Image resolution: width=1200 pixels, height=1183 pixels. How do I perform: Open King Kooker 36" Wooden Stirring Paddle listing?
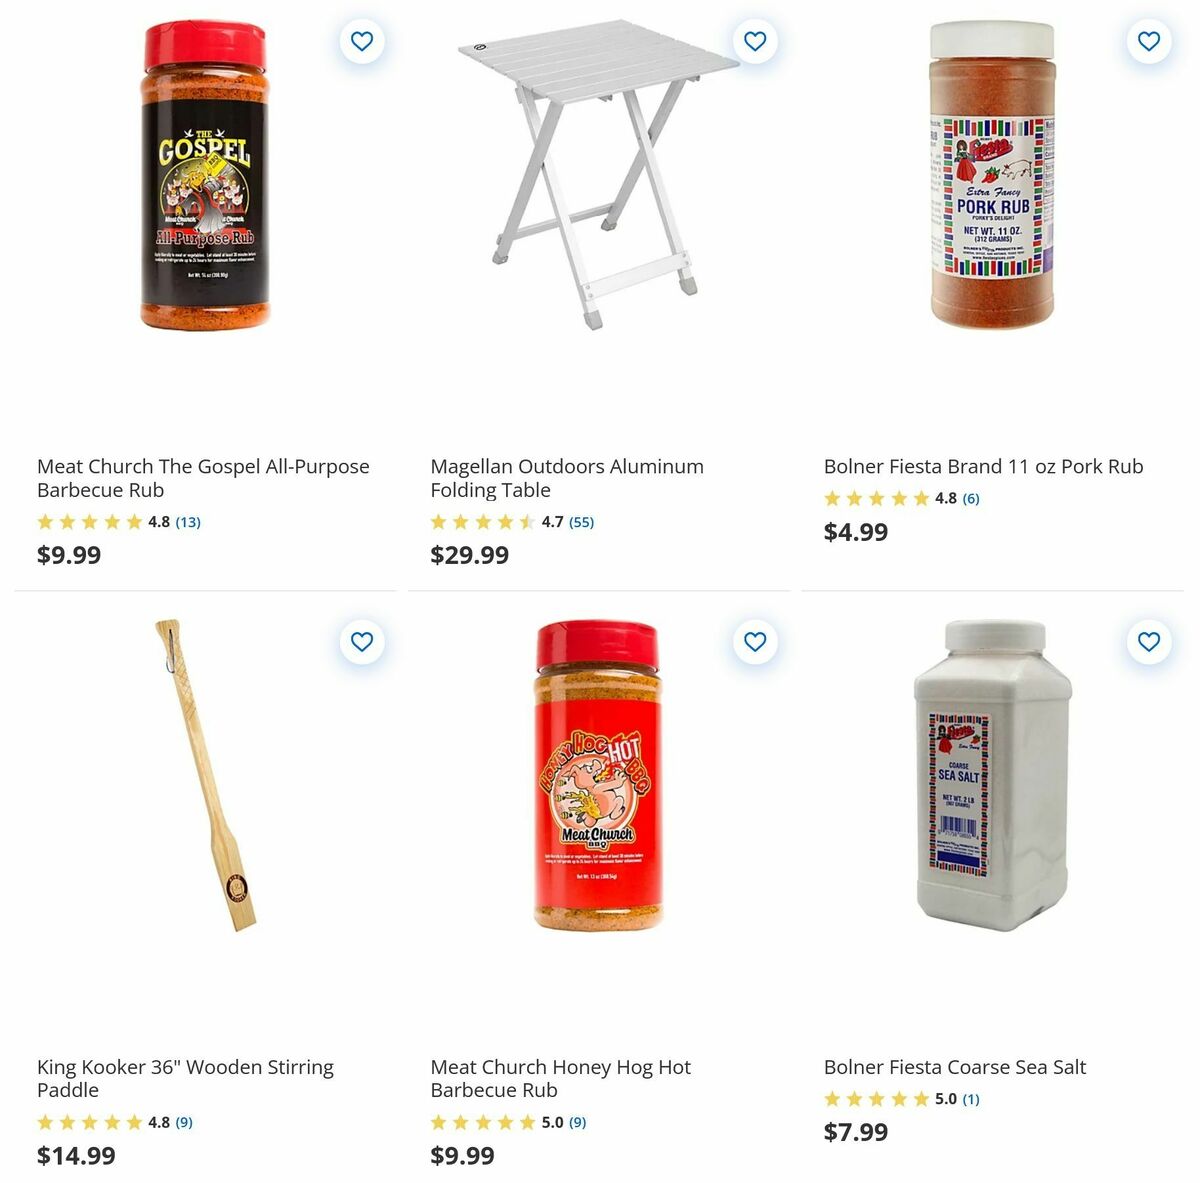185,1078
